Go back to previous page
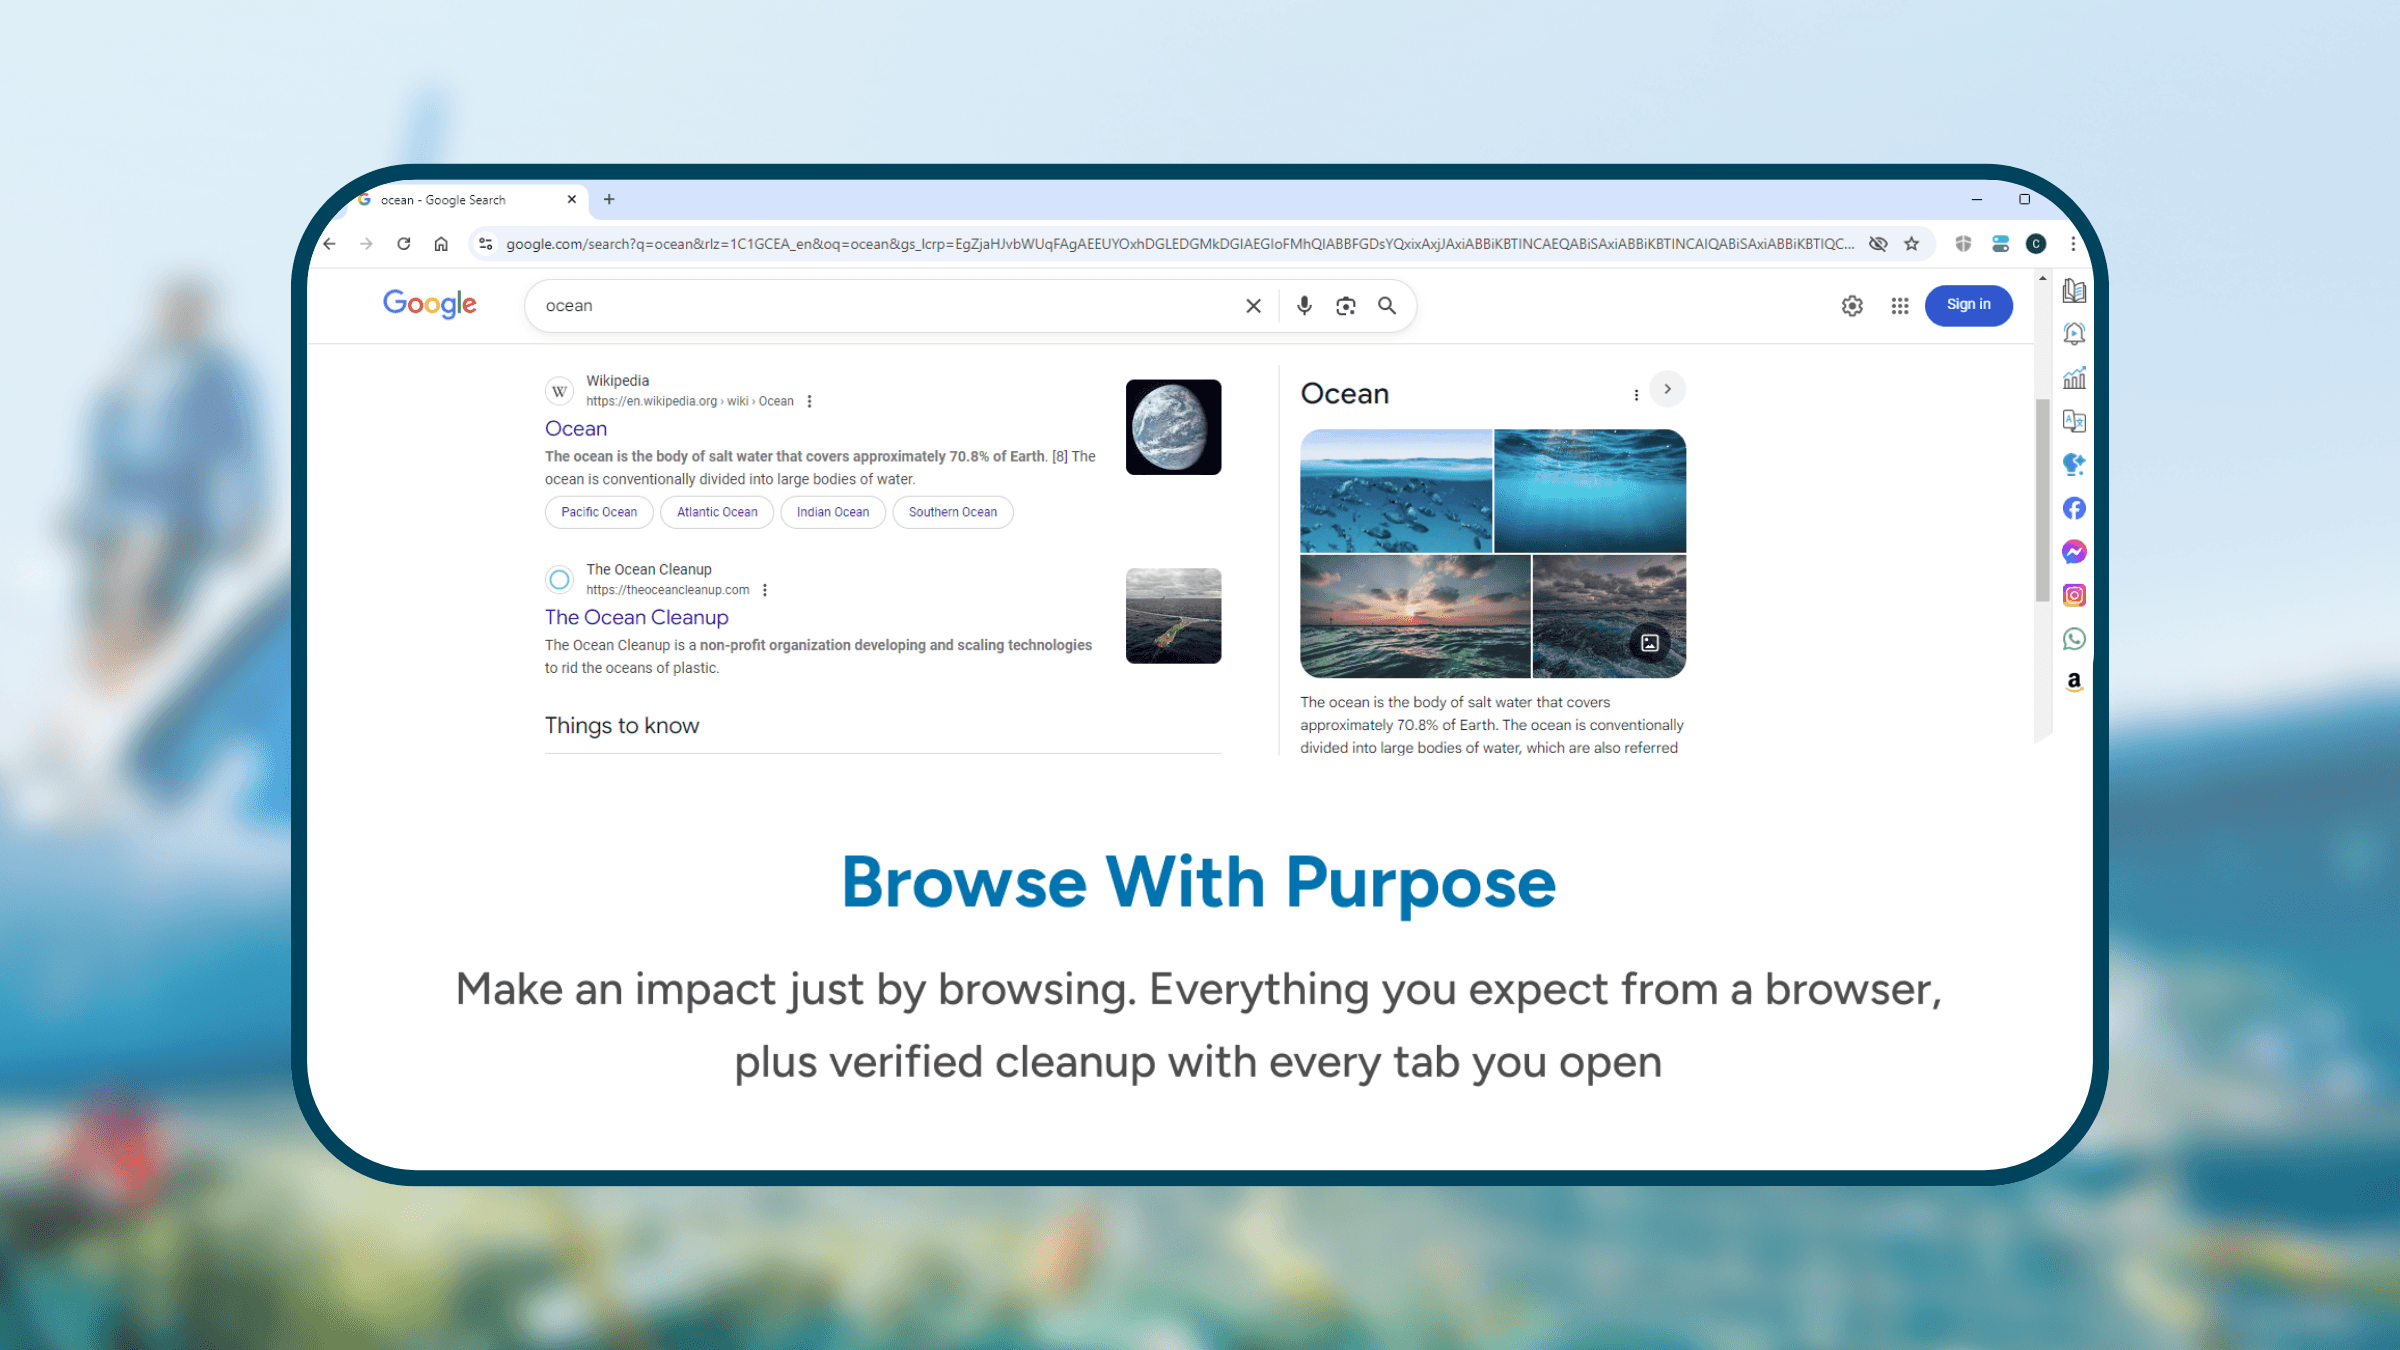This screenshot has height=1350, width=2400. pyautogui.click(x=329, y=244)
